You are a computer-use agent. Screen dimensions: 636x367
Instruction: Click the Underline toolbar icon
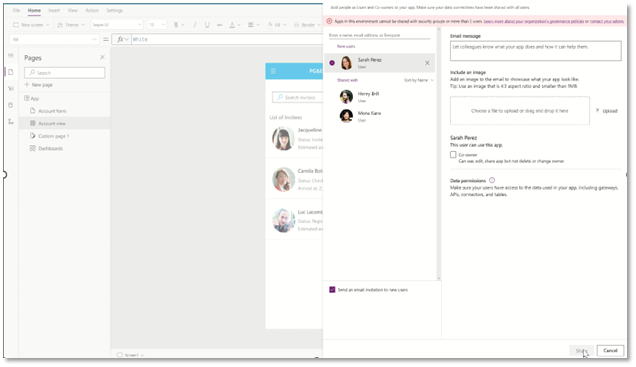click(207, 25)
